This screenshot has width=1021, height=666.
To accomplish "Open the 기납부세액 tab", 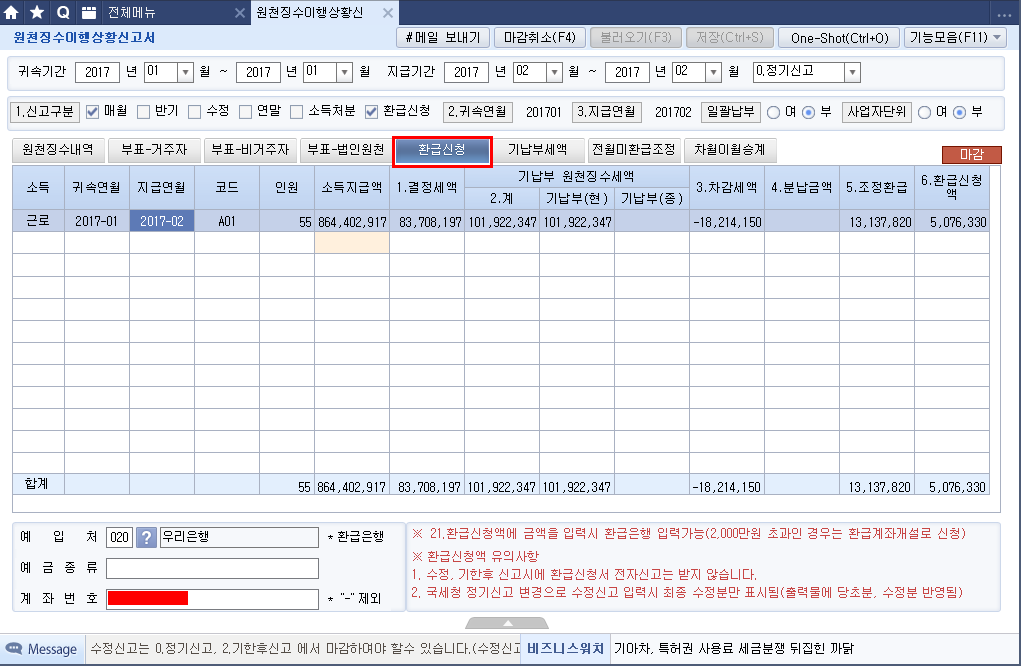I will [537, 150].
